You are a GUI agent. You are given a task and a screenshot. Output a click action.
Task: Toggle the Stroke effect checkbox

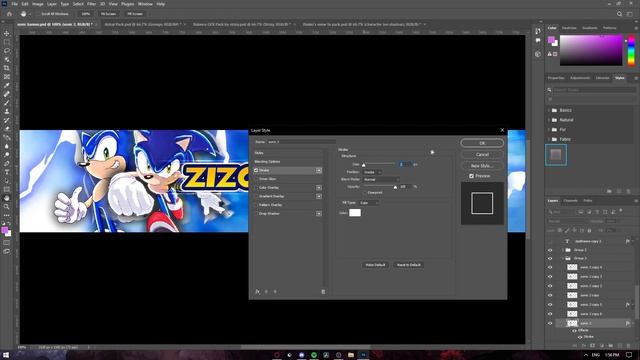pos(256,170)
